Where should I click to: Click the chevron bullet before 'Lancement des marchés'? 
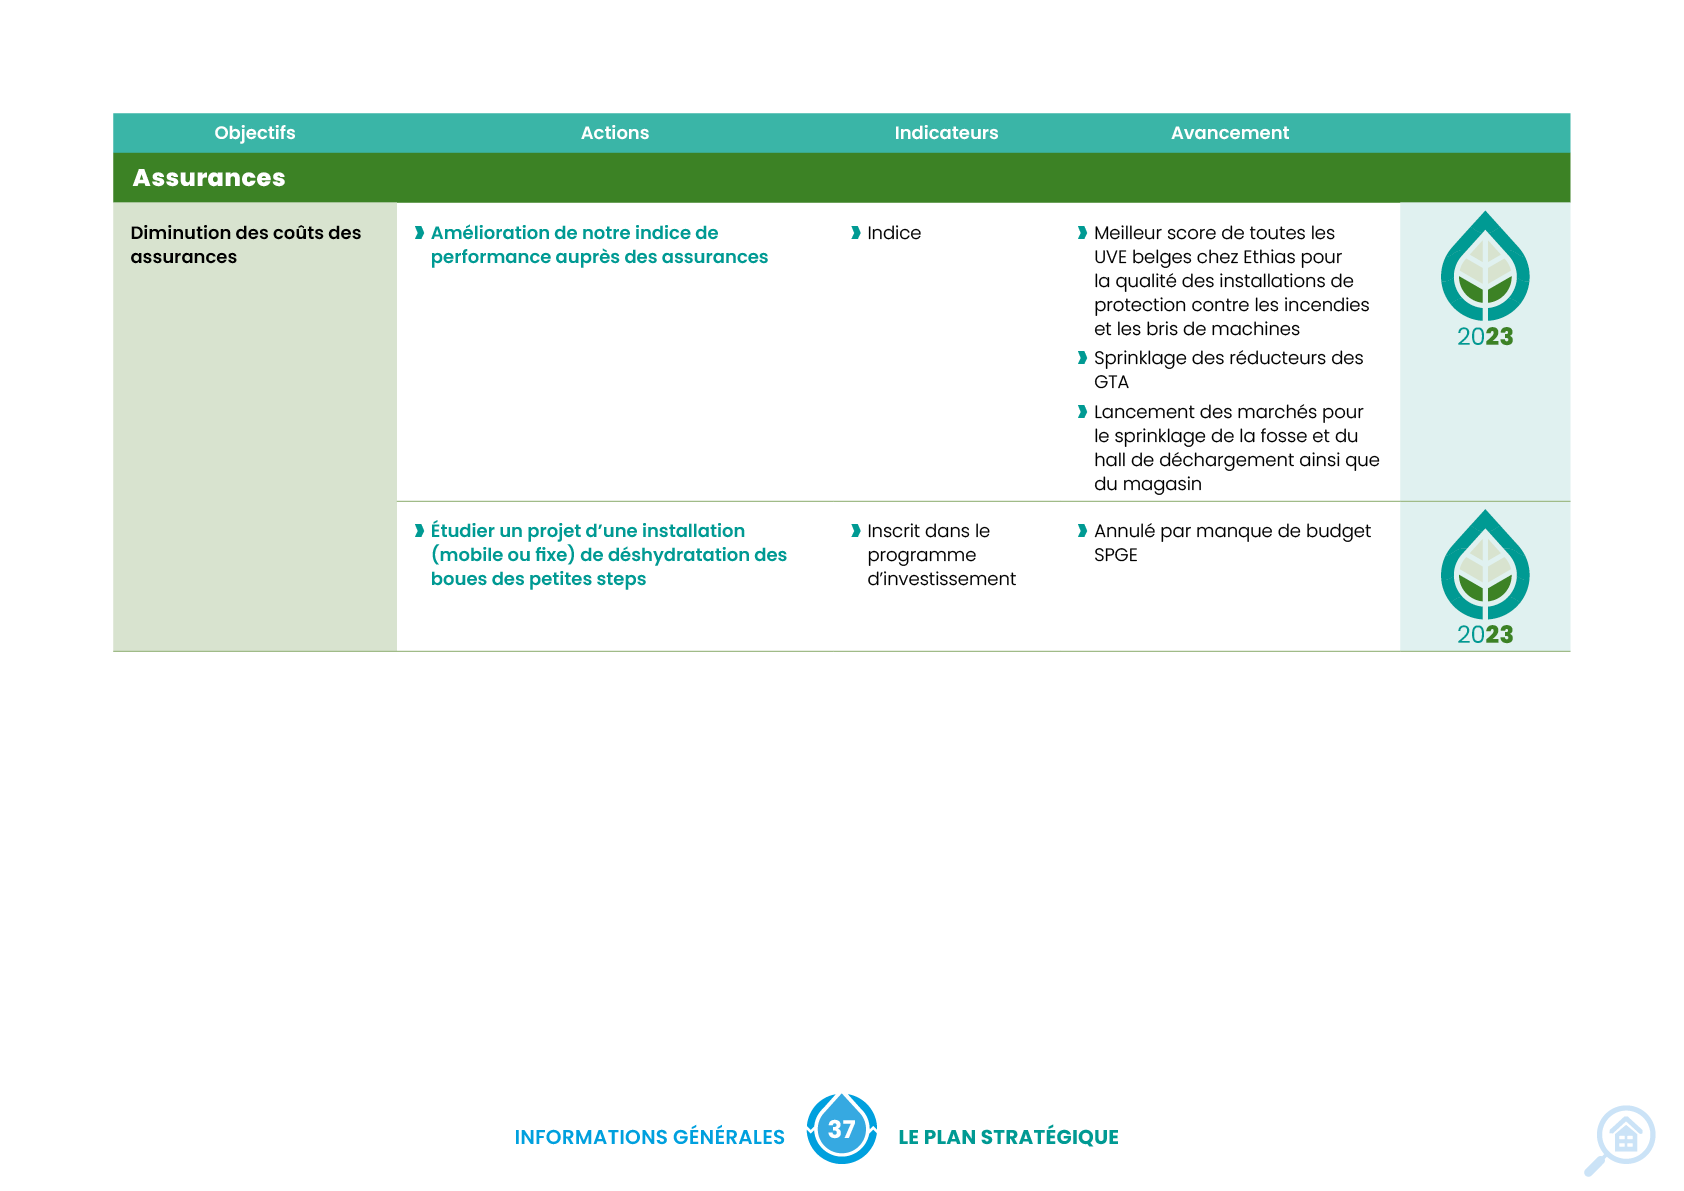[x=1082, y=412]
